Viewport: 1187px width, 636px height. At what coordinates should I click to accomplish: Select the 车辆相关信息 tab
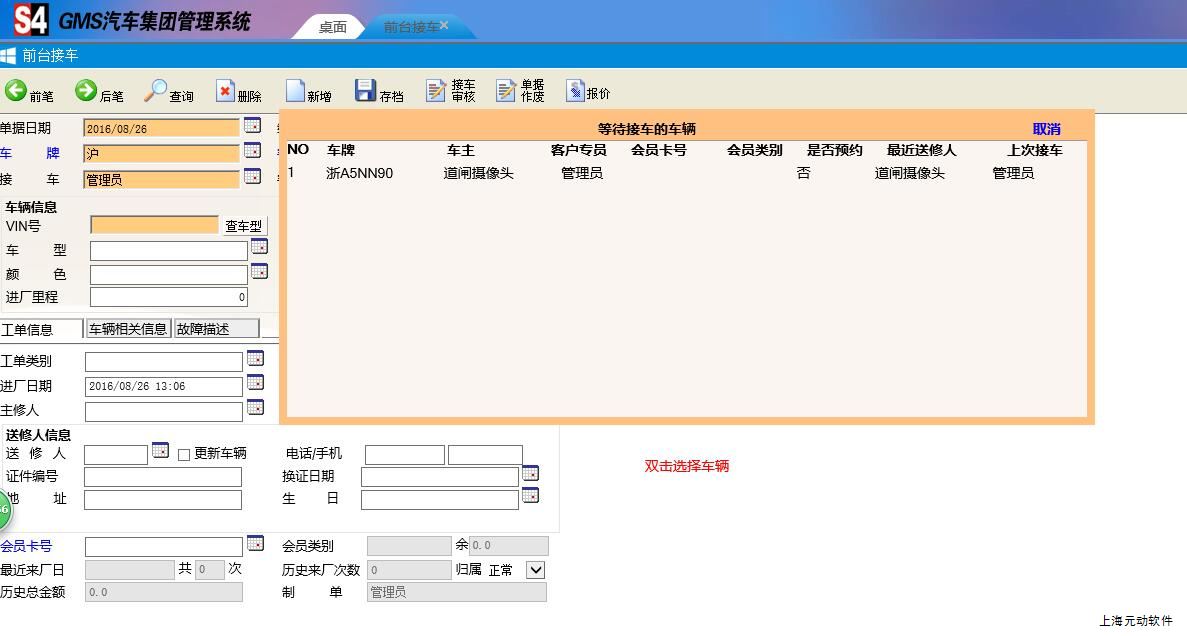pos(128,329)
